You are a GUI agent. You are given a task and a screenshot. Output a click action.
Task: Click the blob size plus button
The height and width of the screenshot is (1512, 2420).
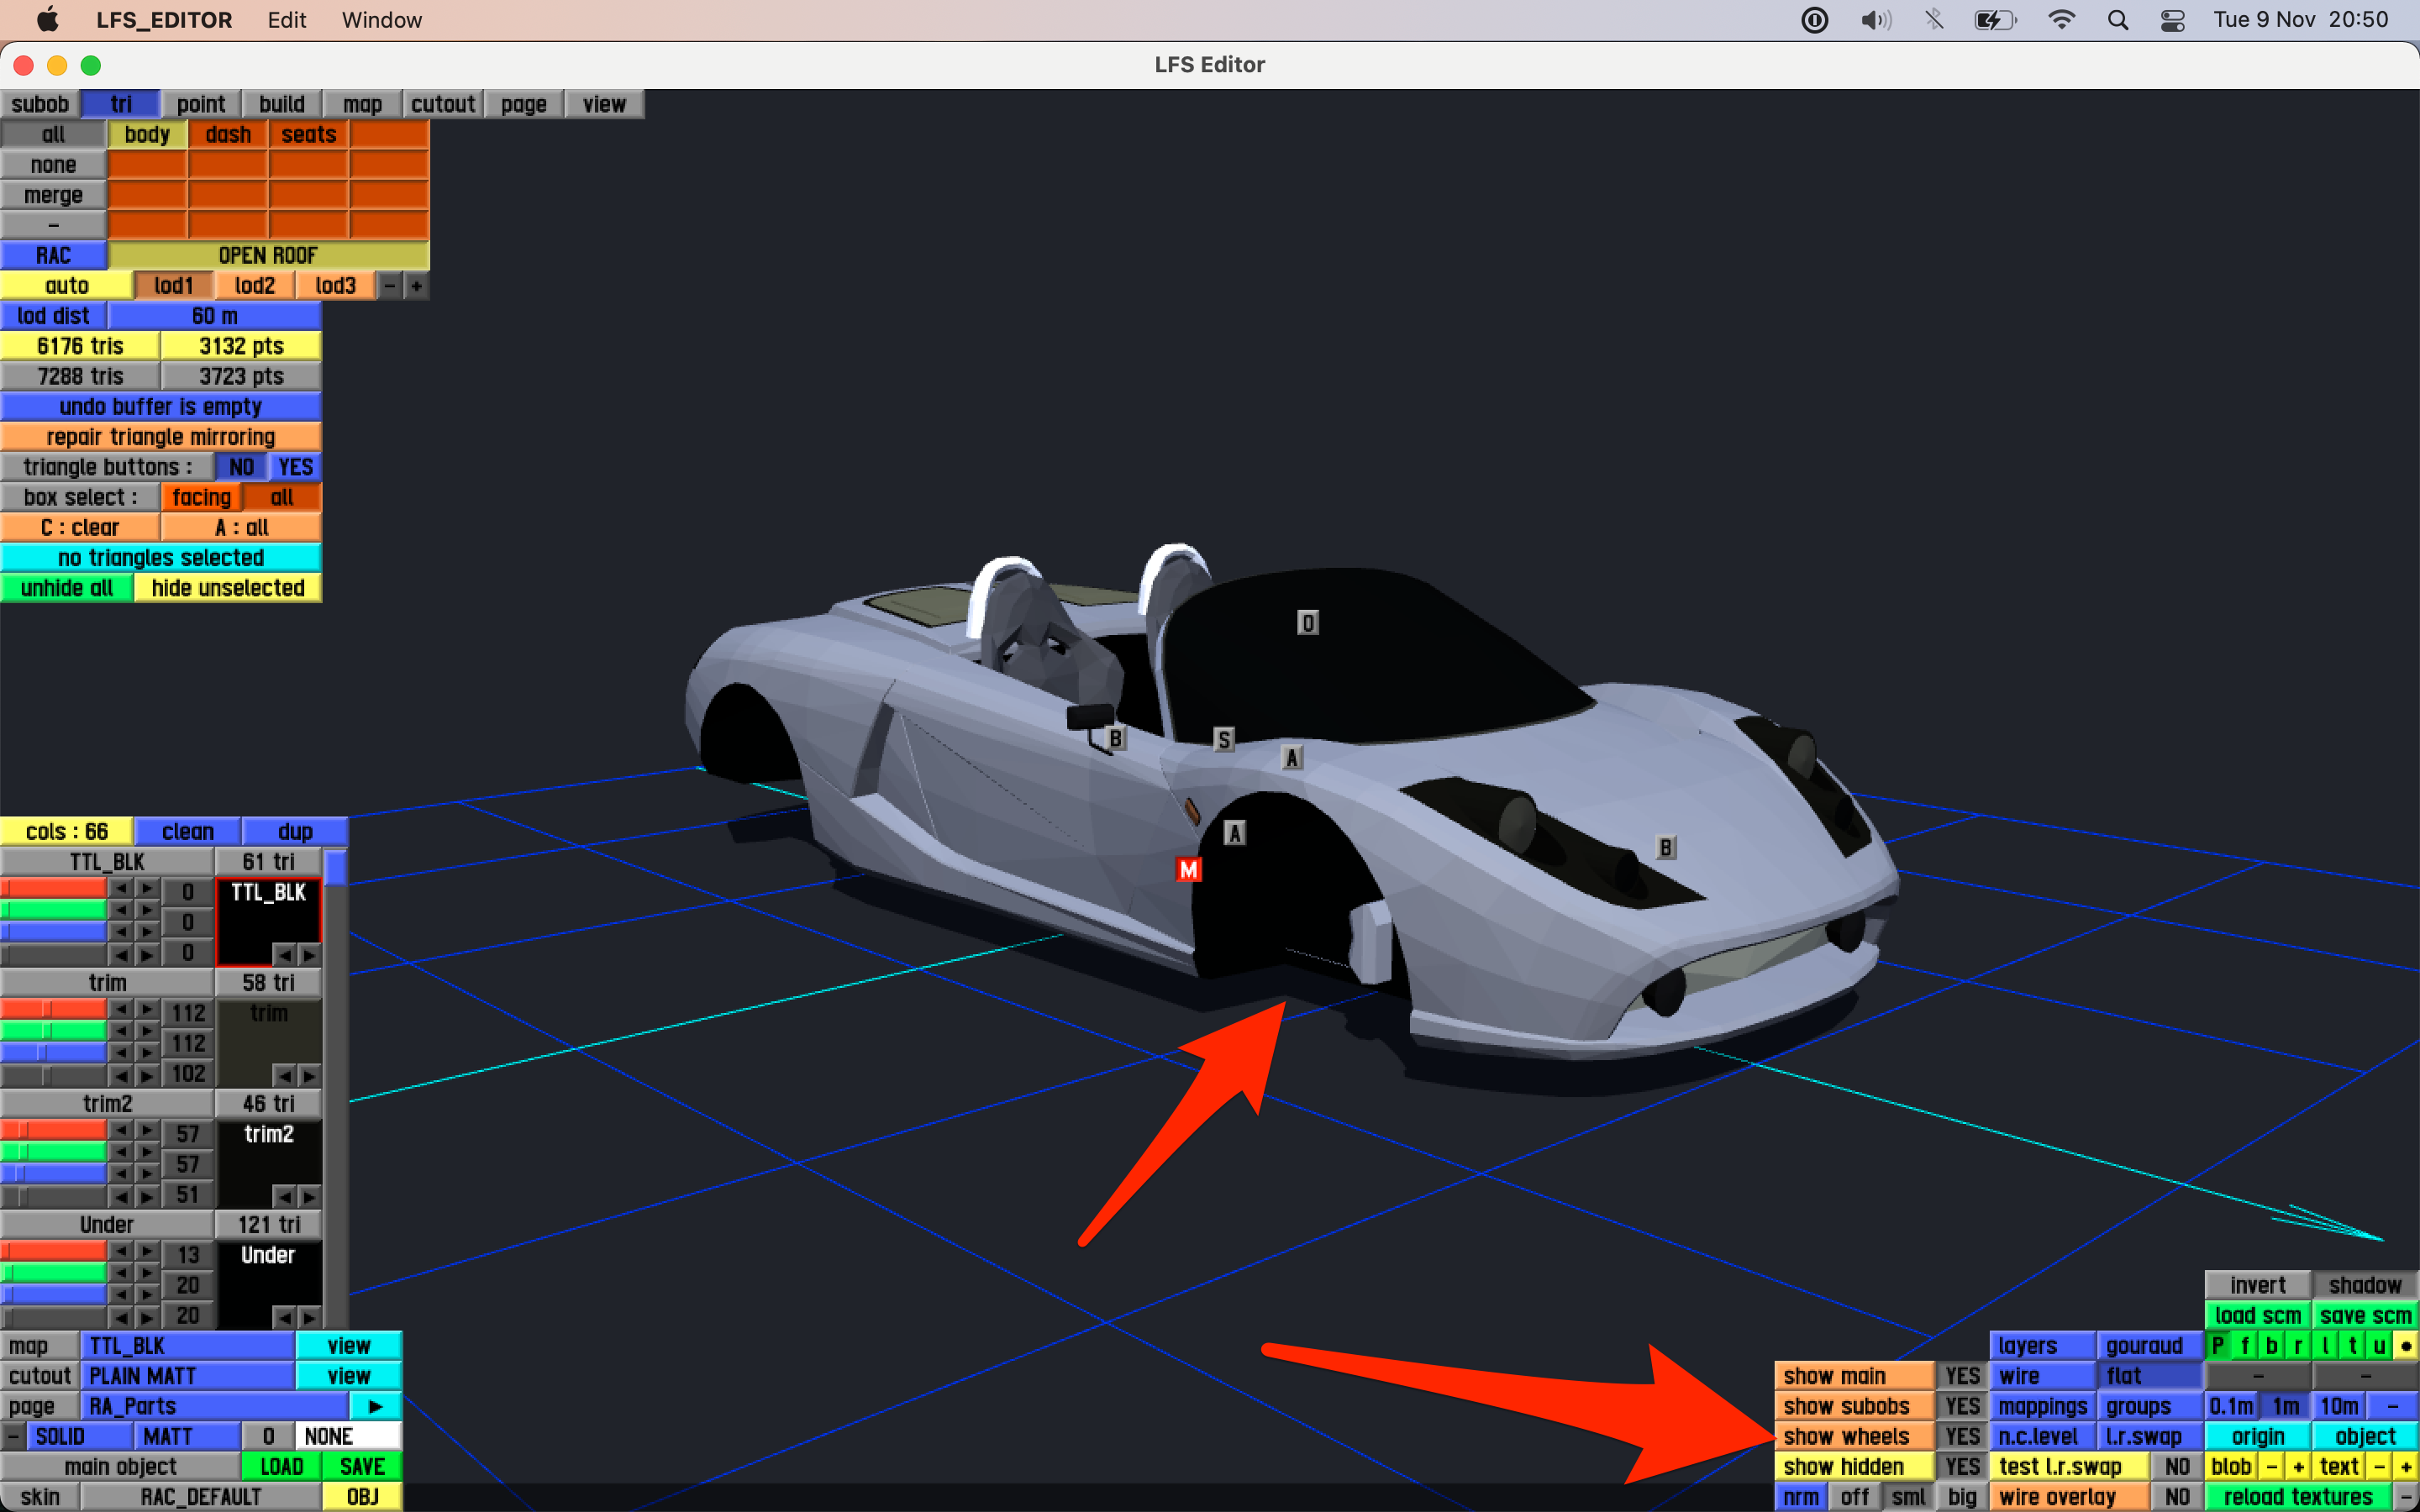[2298, 1466]
